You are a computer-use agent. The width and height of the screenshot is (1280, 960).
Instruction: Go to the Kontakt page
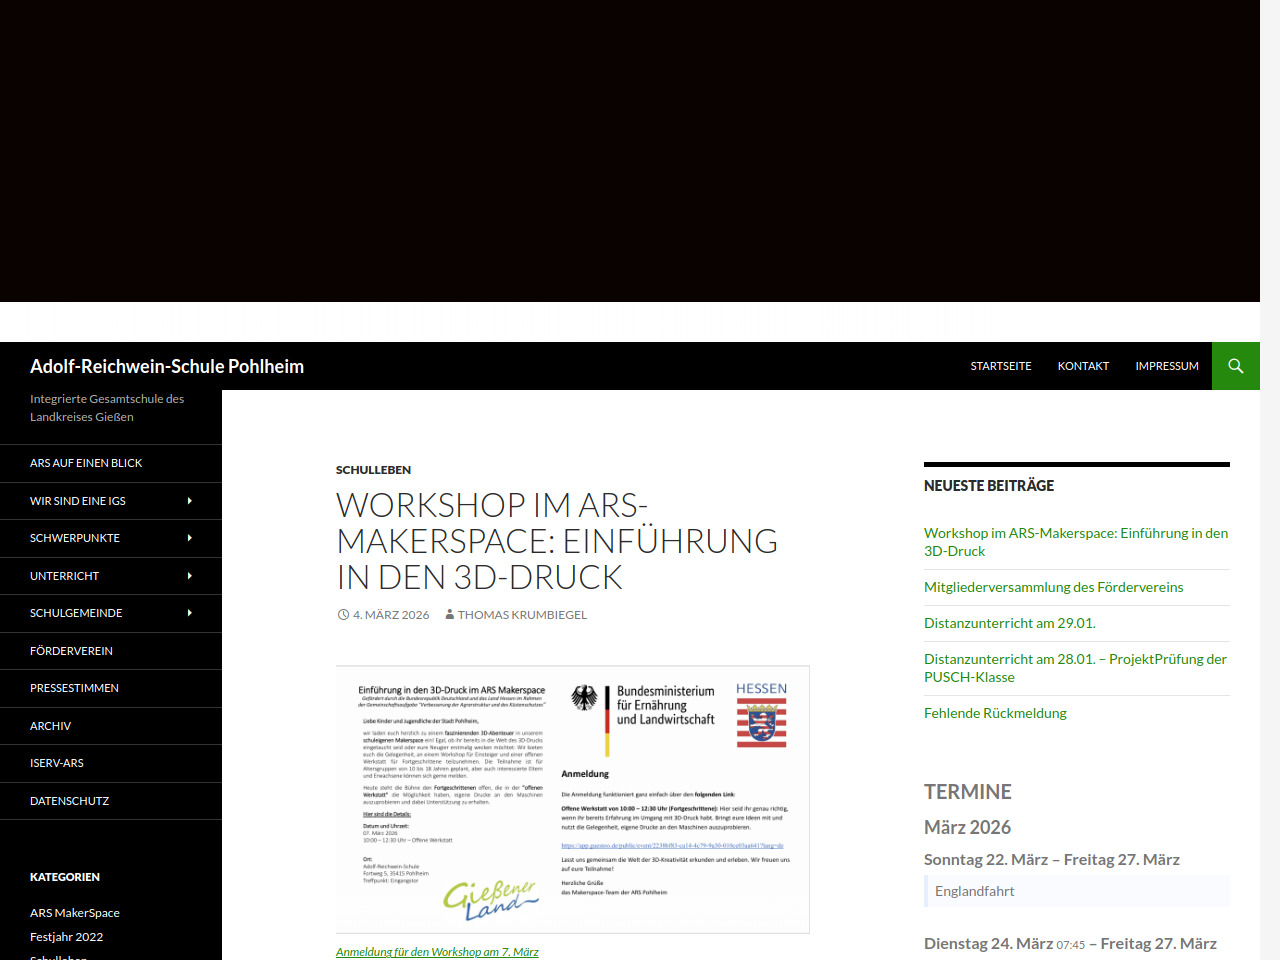(1083, 366)
